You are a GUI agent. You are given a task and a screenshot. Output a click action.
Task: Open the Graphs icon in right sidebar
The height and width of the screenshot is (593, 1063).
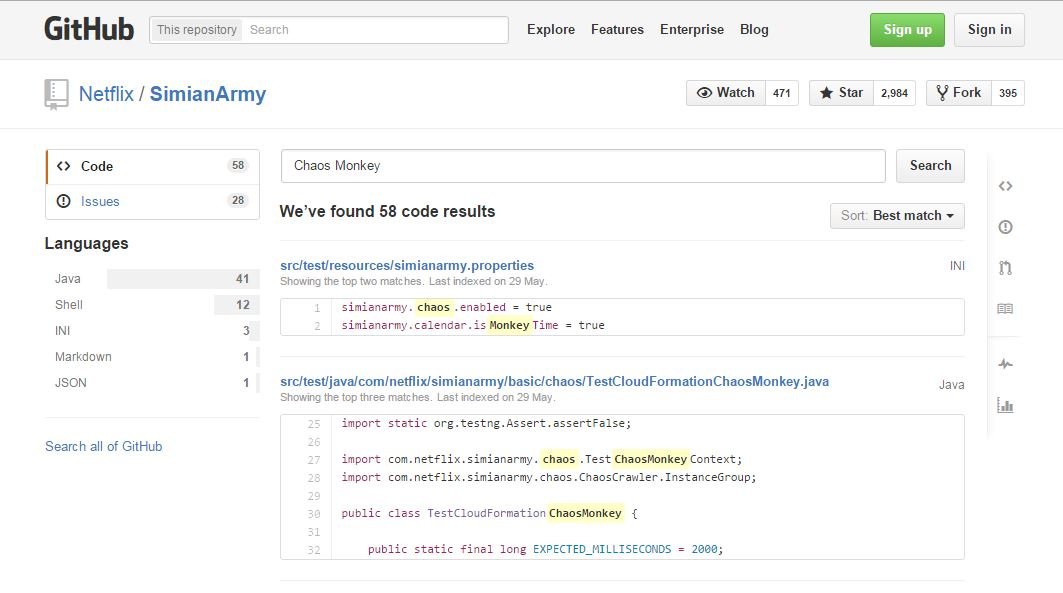1005,405
